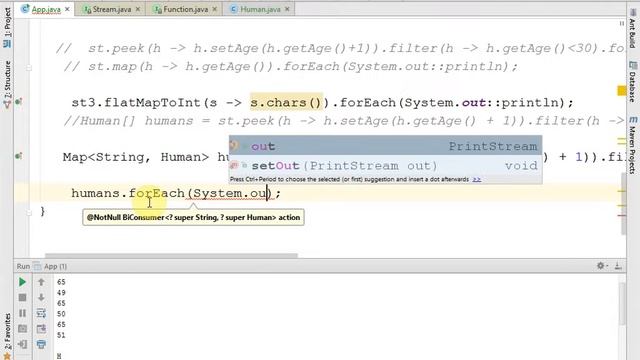Toggle soft-wrap in the Run console
This screenshot has height=360, width=640.
click(41, 313)
